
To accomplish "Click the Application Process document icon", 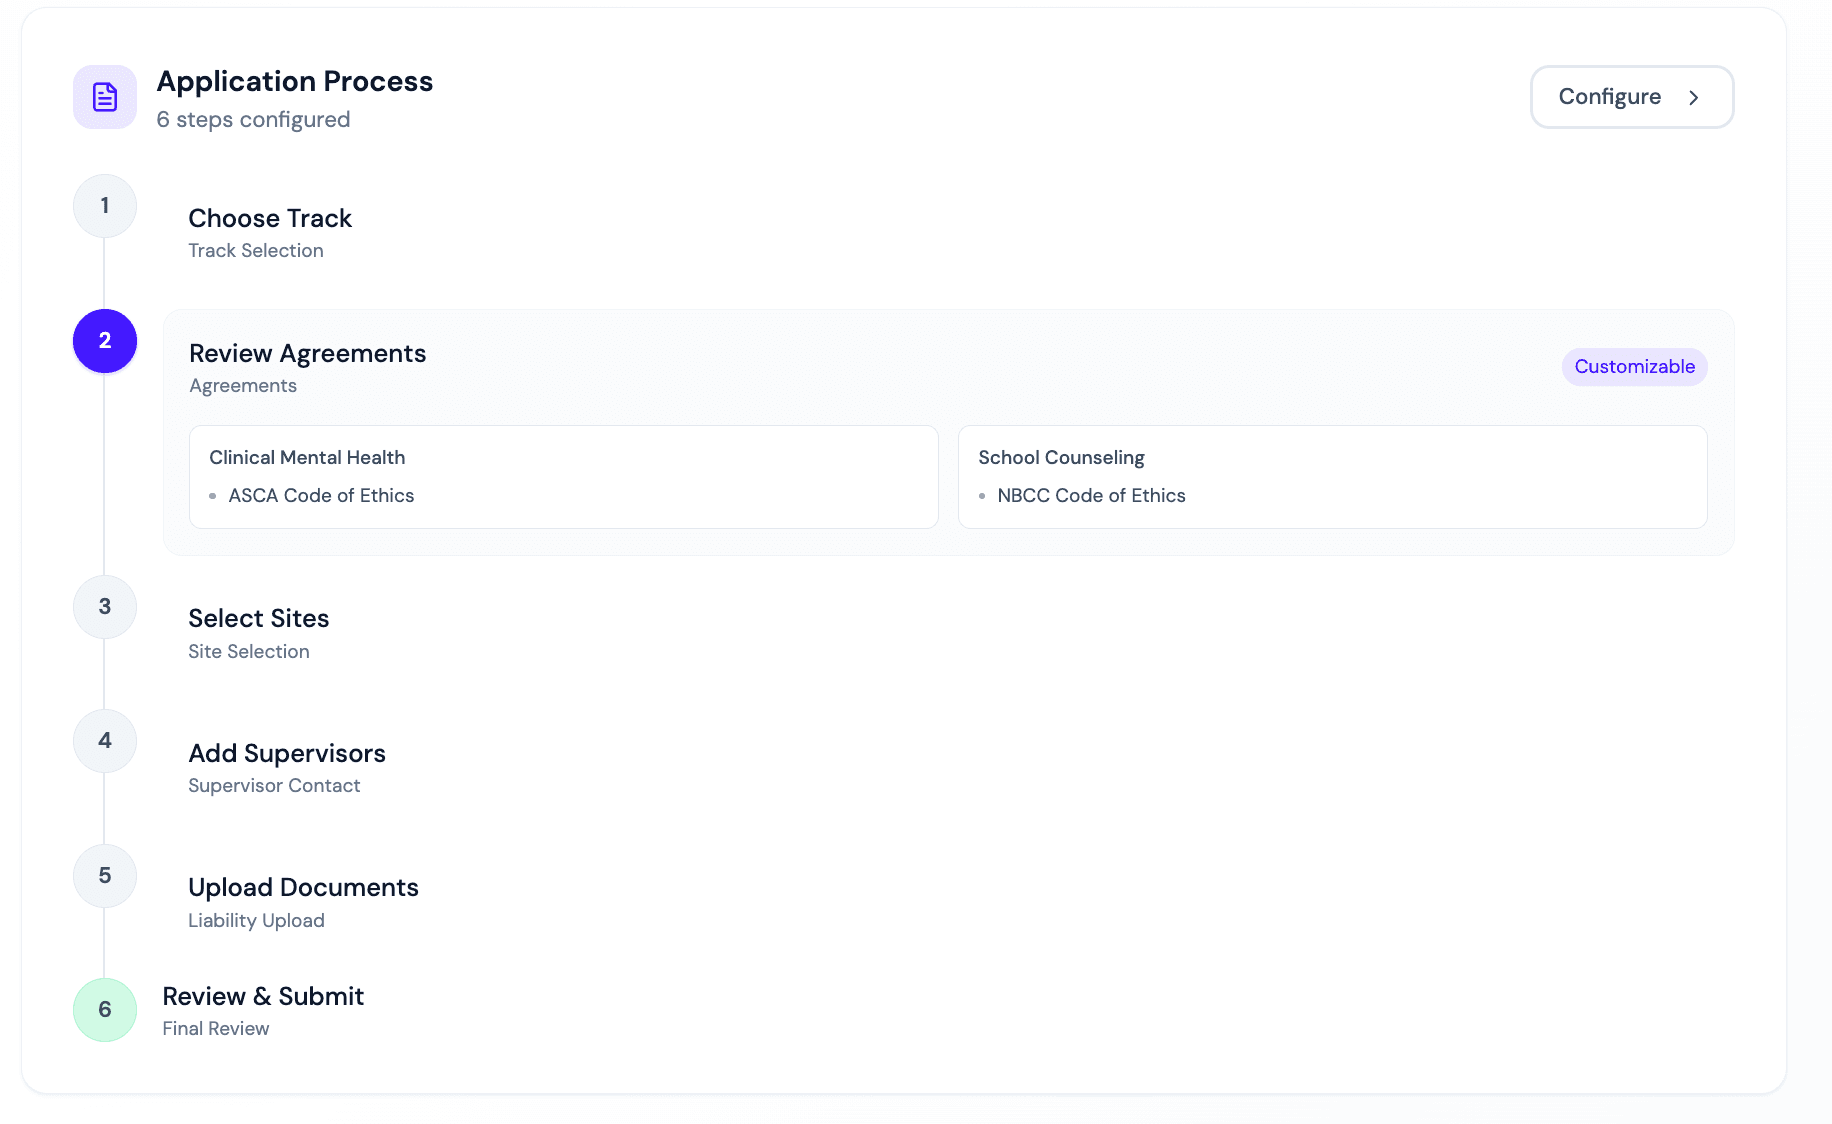I will (x=105, y=97).
